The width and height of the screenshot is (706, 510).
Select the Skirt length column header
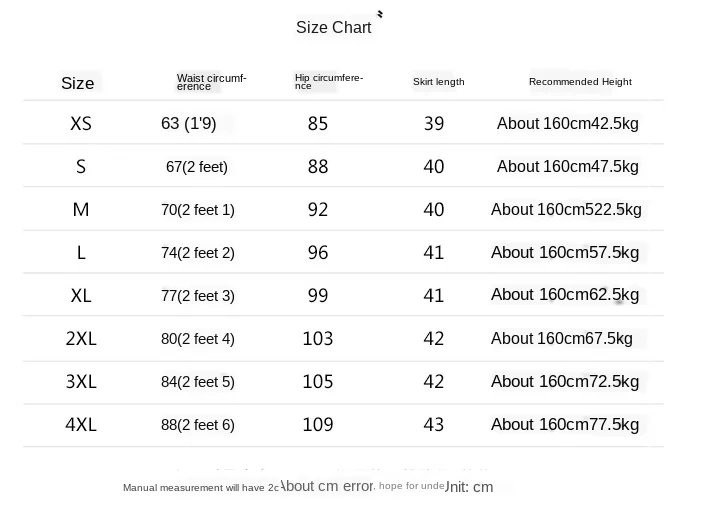tap(439, 82)
